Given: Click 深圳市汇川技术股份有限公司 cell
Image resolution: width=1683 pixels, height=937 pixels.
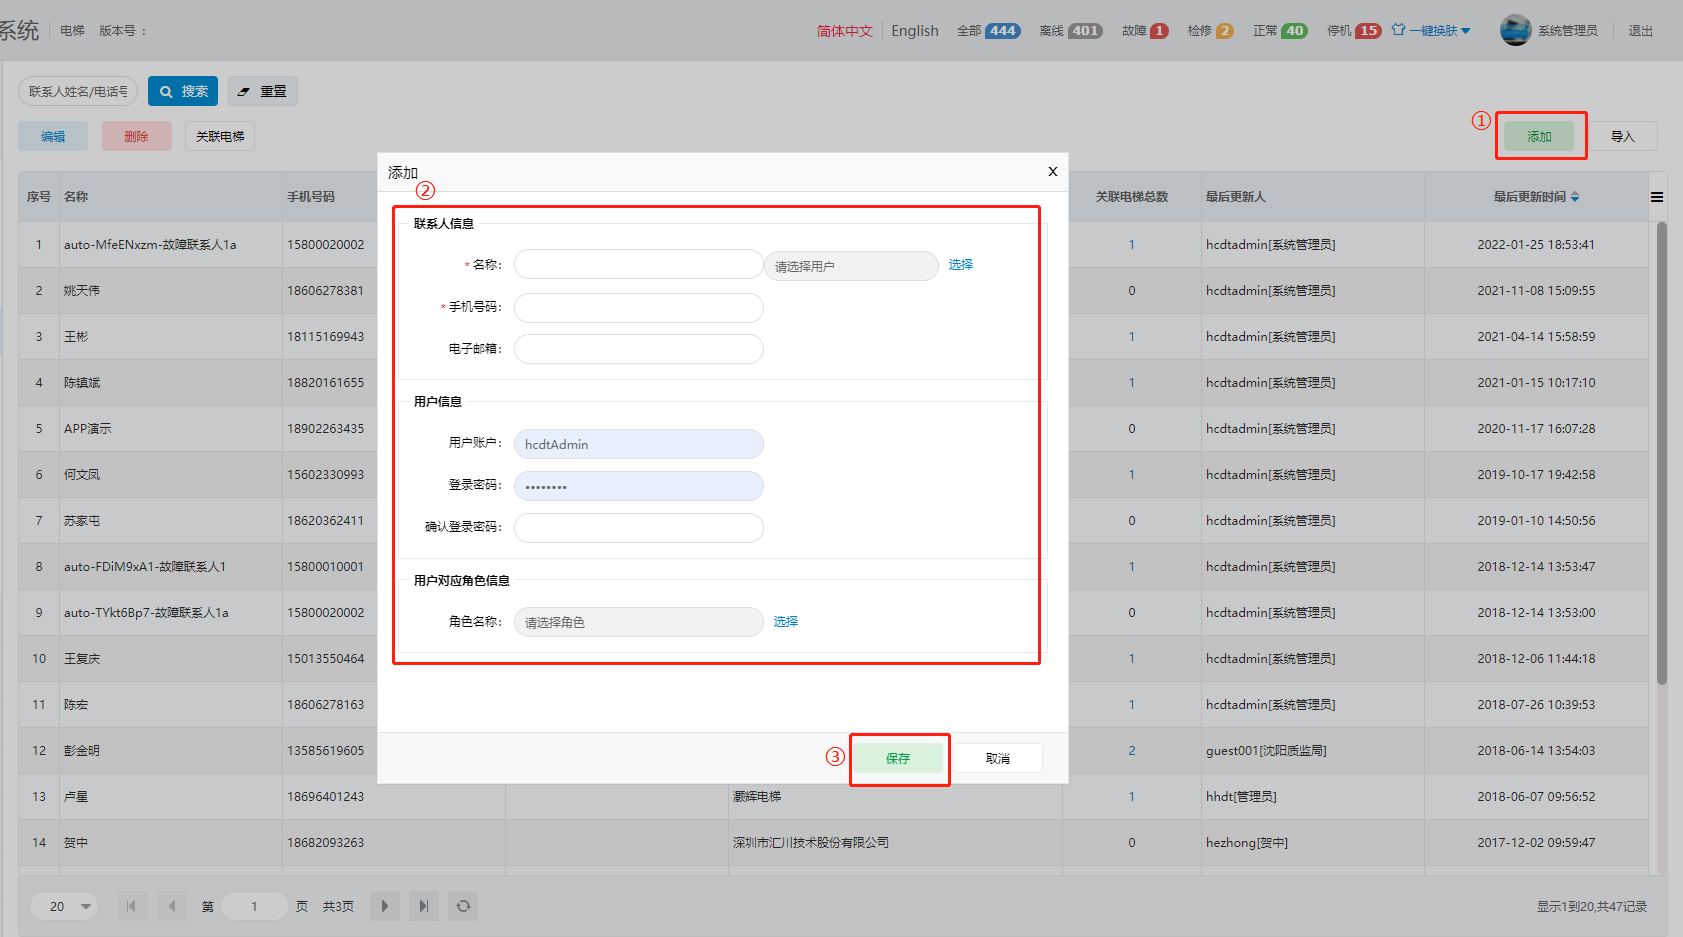Looking at the screenshot, I should click(x=811, y=843).
